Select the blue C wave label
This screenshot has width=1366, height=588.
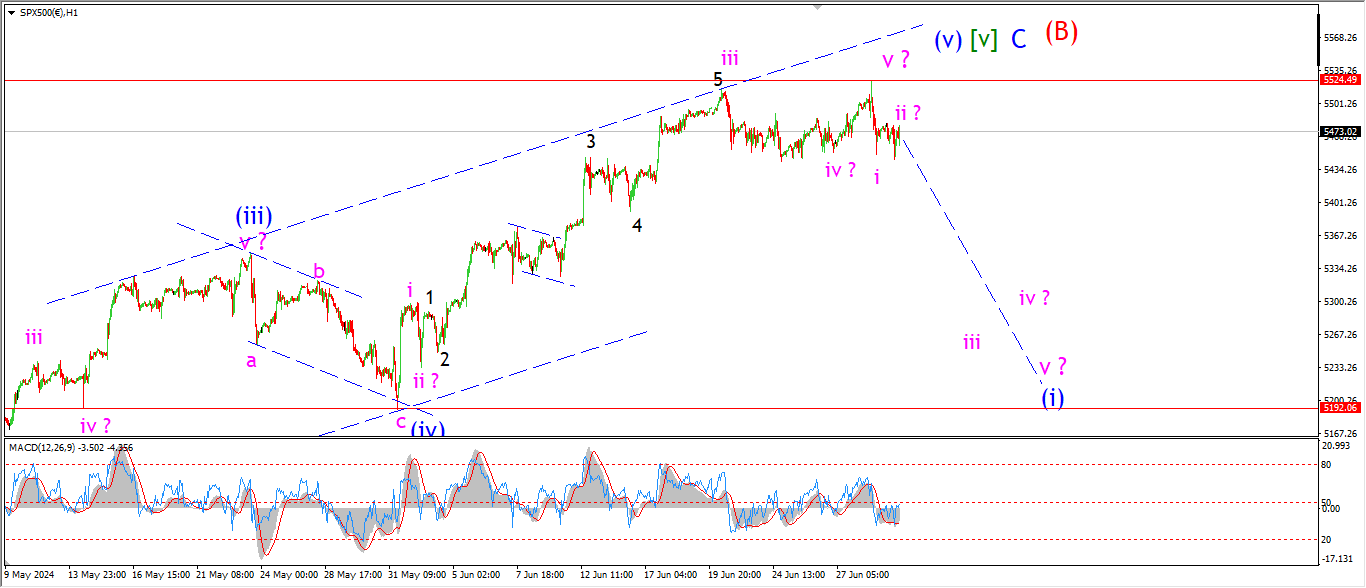click(1018, 40)
